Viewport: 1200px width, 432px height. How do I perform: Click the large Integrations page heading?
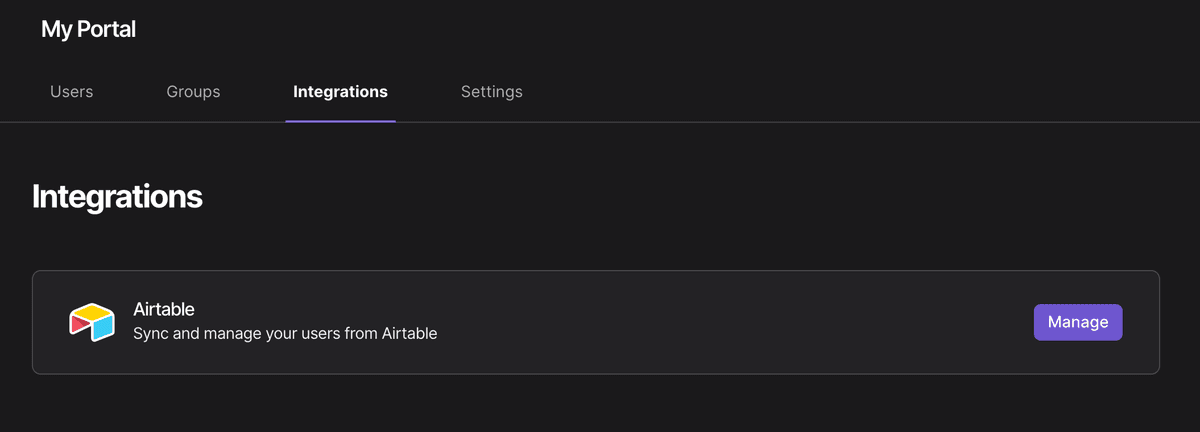[117, 196]
